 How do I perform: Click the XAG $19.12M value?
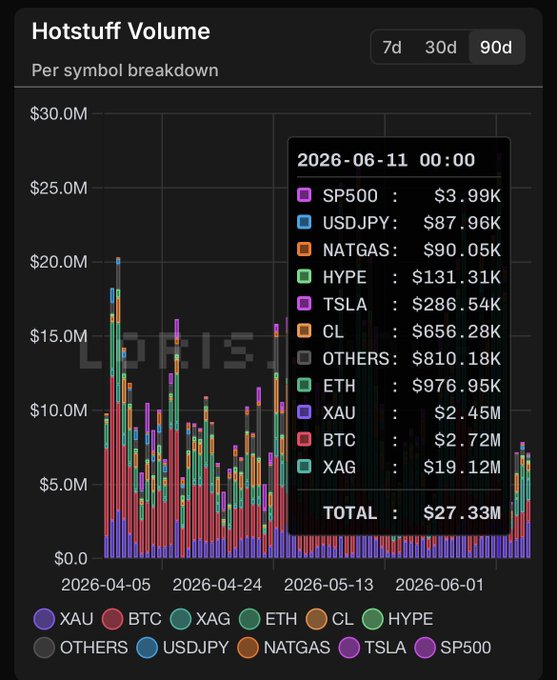(462, 467)
